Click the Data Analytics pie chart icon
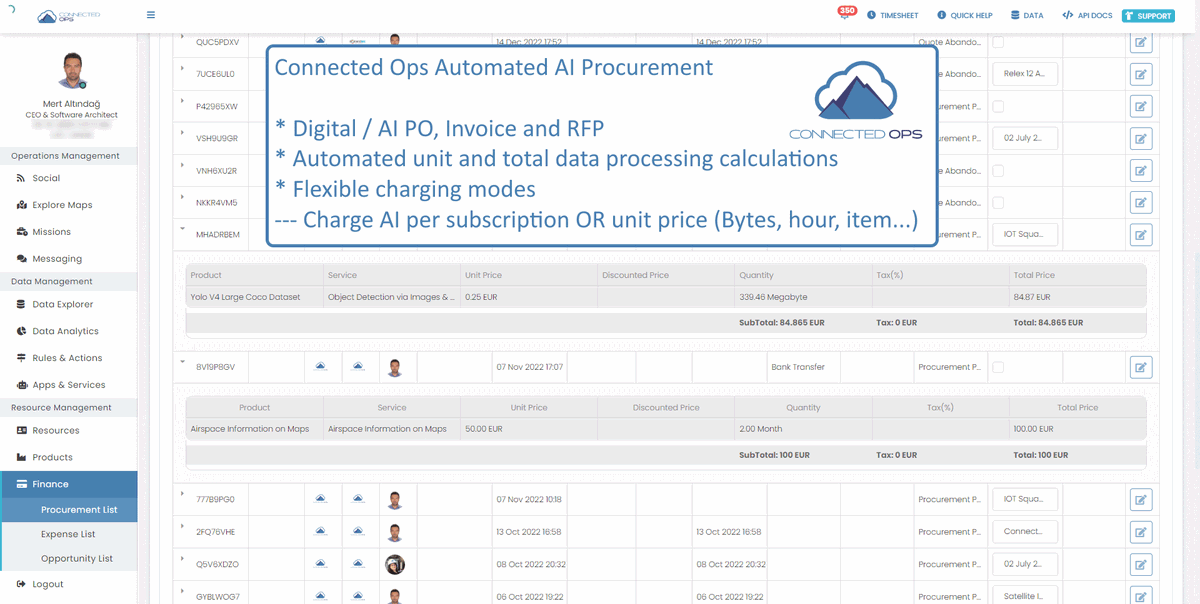 click(x=21, y=331)
